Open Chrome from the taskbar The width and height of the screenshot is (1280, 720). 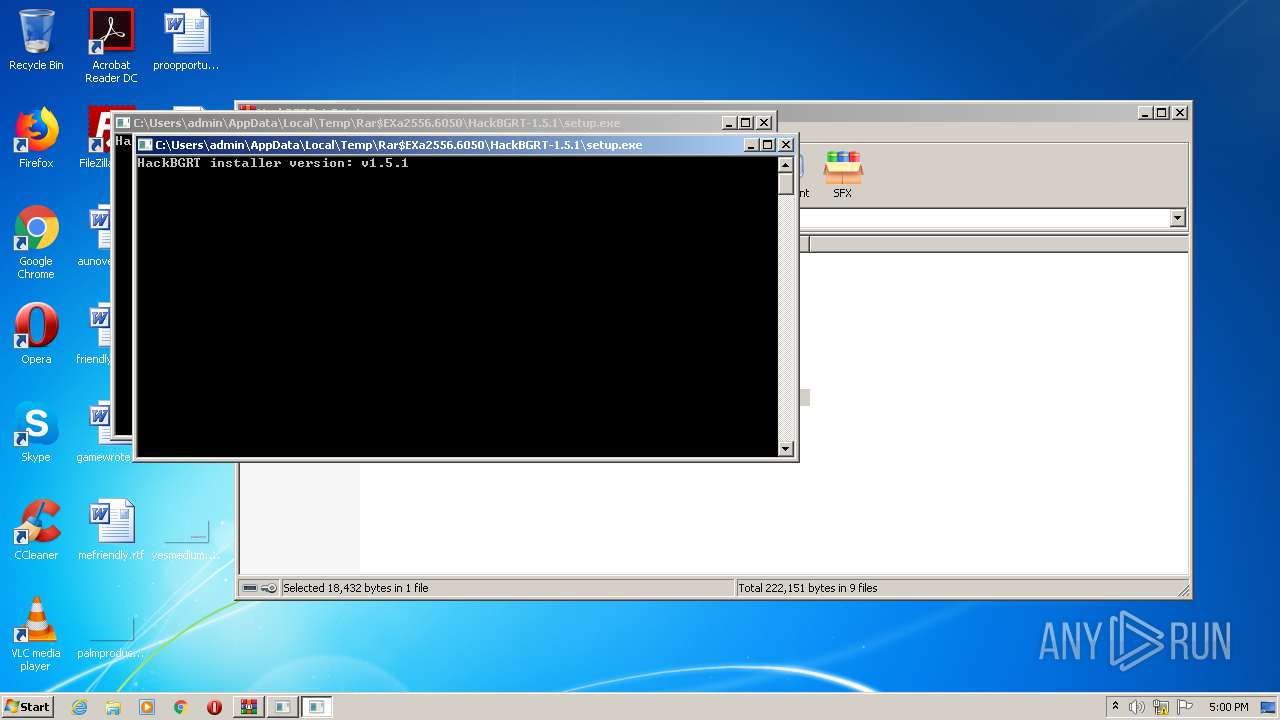pyautogui.click(x=181, y=707)
